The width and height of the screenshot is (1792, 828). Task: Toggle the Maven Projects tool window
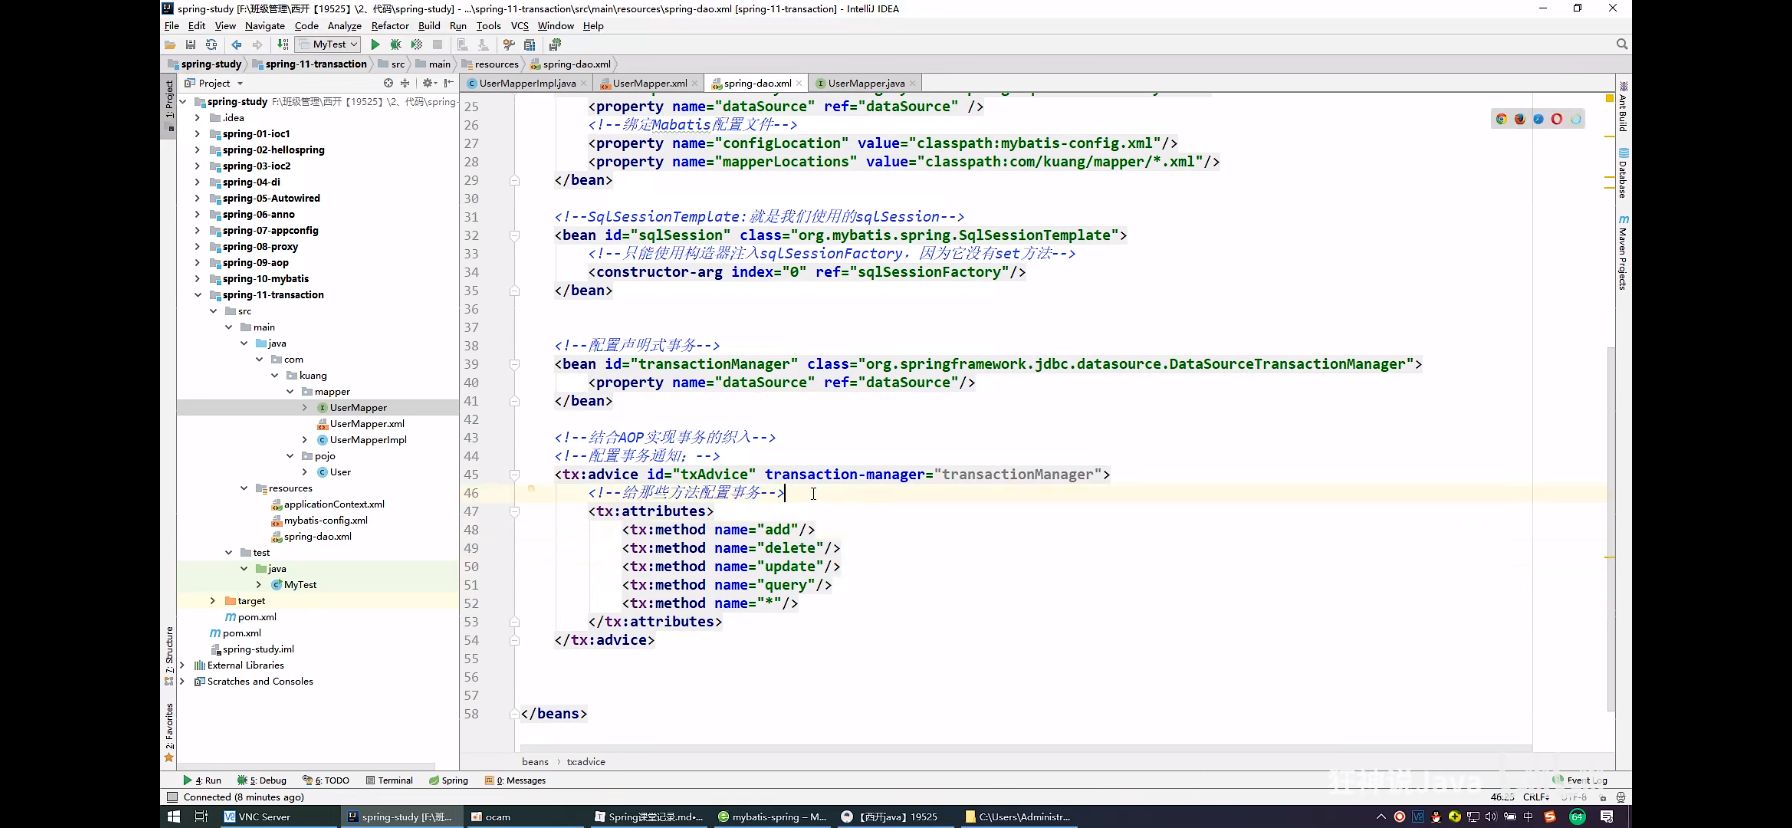(x=1623, y=253)
